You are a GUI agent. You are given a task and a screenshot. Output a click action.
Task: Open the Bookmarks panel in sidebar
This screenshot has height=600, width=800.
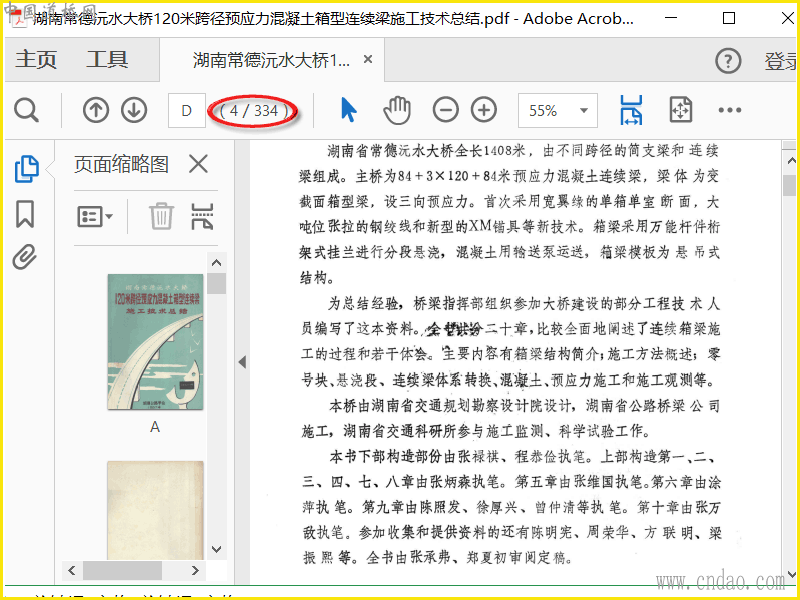(x=25, y=213)
